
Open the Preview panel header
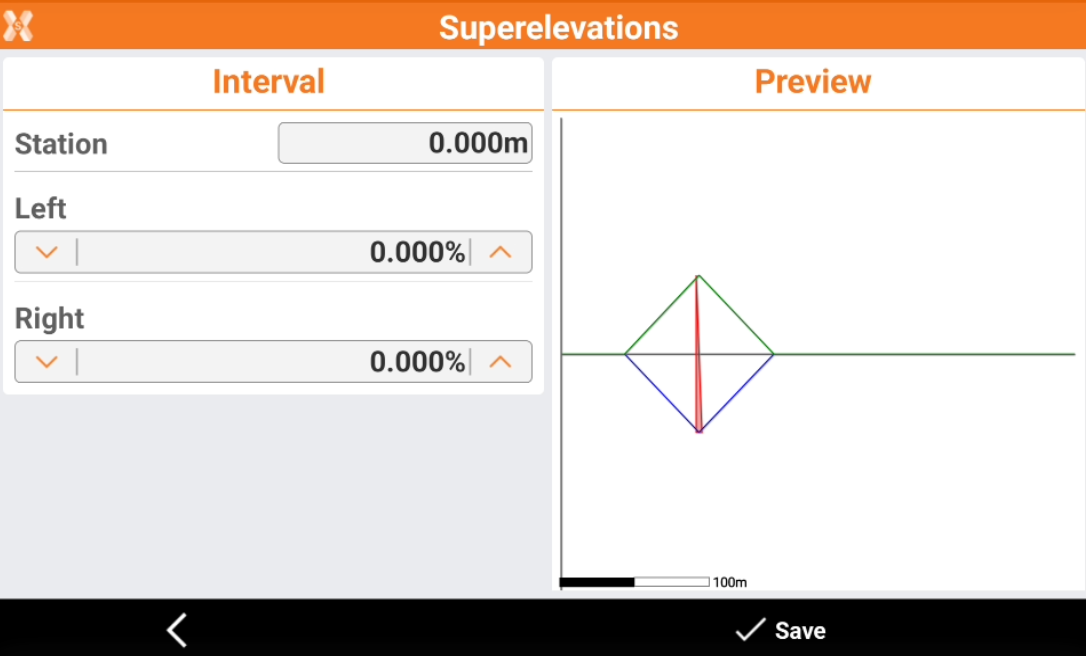tap(813, 82)
